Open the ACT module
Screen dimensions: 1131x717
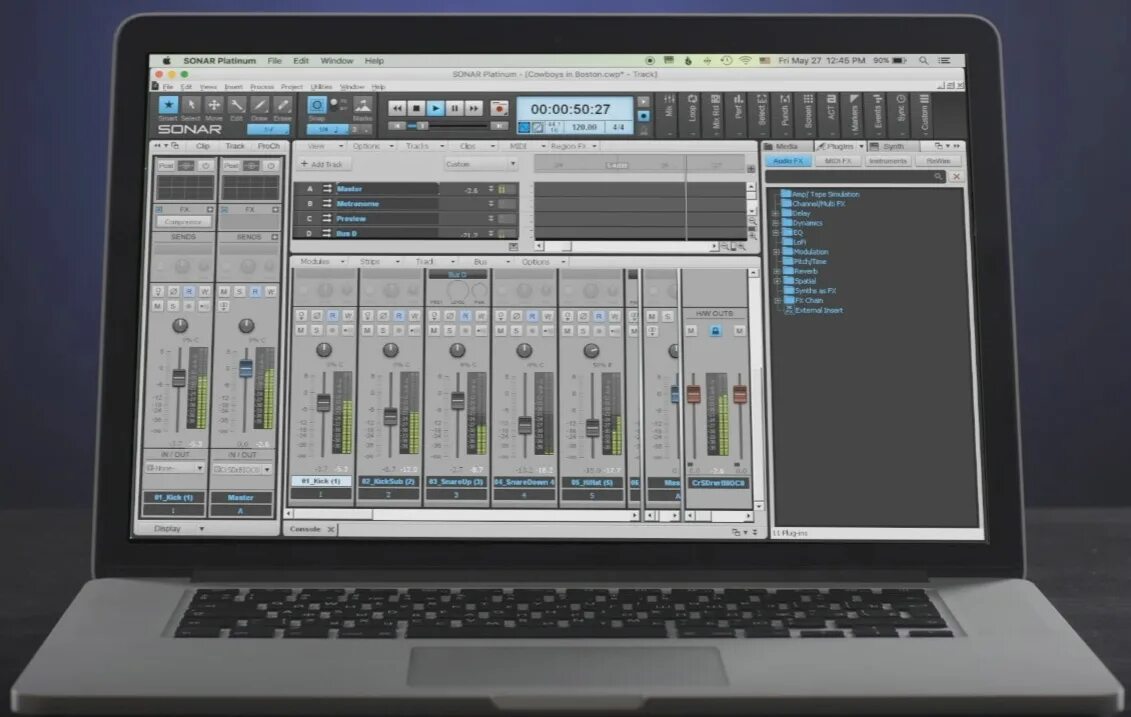[831, 114]
